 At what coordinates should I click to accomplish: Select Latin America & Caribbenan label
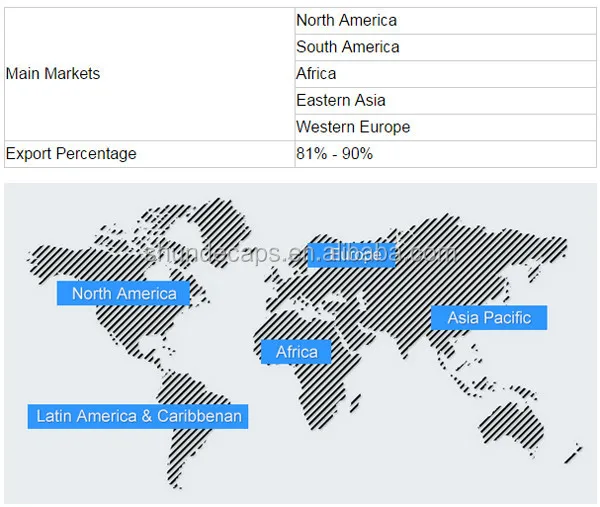click(138, 416)
